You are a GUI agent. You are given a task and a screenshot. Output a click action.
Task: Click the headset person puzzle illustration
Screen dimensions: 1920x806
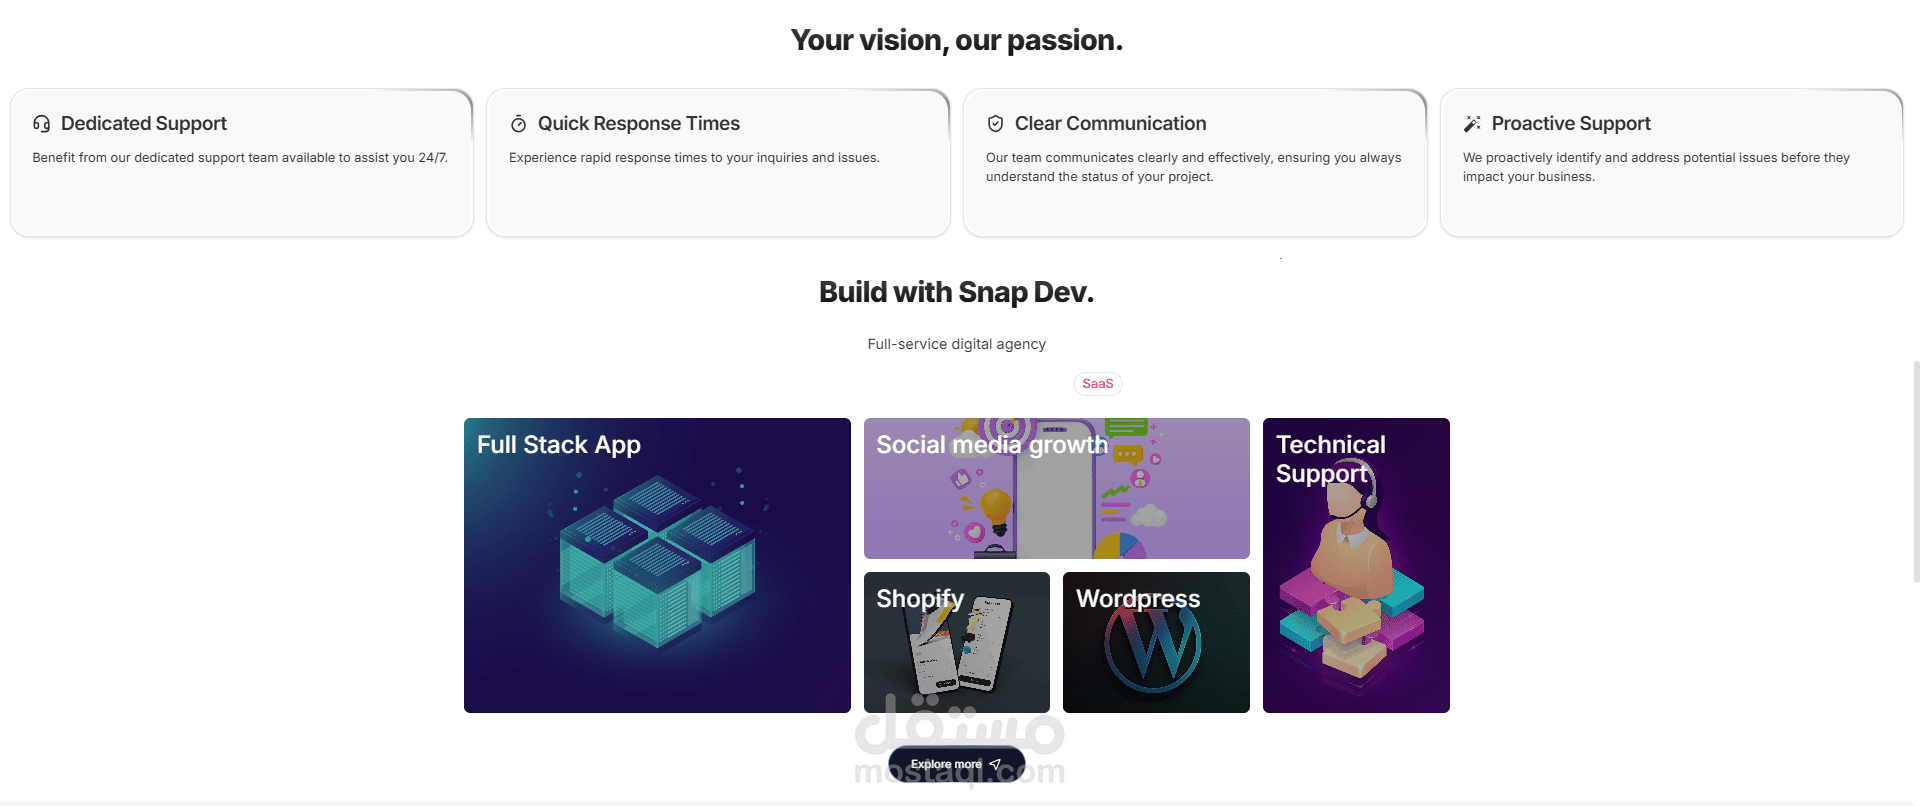point(1350,590)
